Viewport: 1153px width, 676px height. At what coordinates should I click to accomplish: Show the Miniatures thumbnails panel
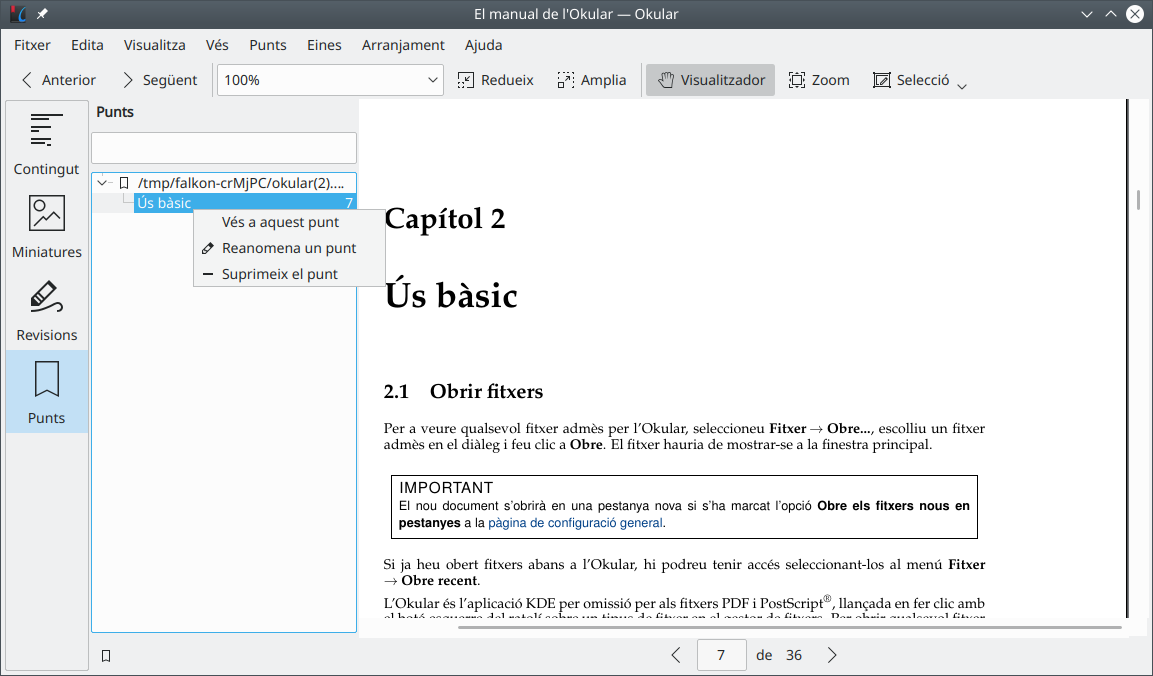[46, 226]
